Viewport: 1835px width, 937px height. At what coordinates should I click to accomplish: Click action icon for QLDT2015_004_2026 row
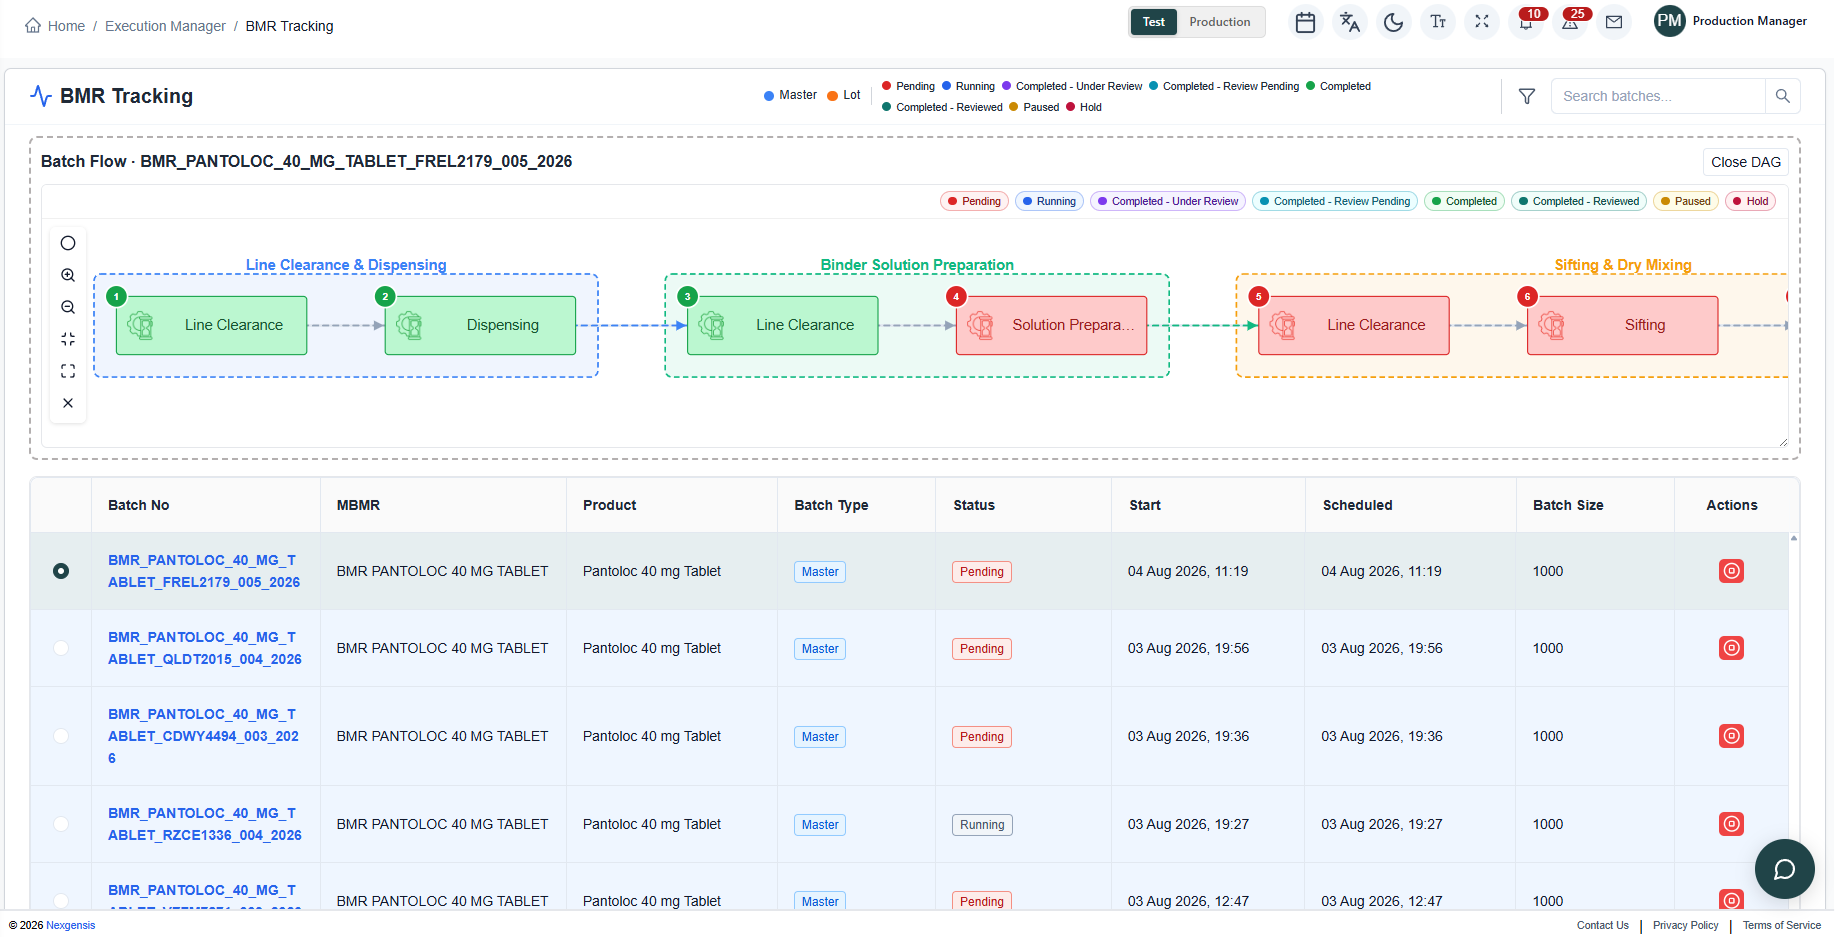[x=1731, y=648]
